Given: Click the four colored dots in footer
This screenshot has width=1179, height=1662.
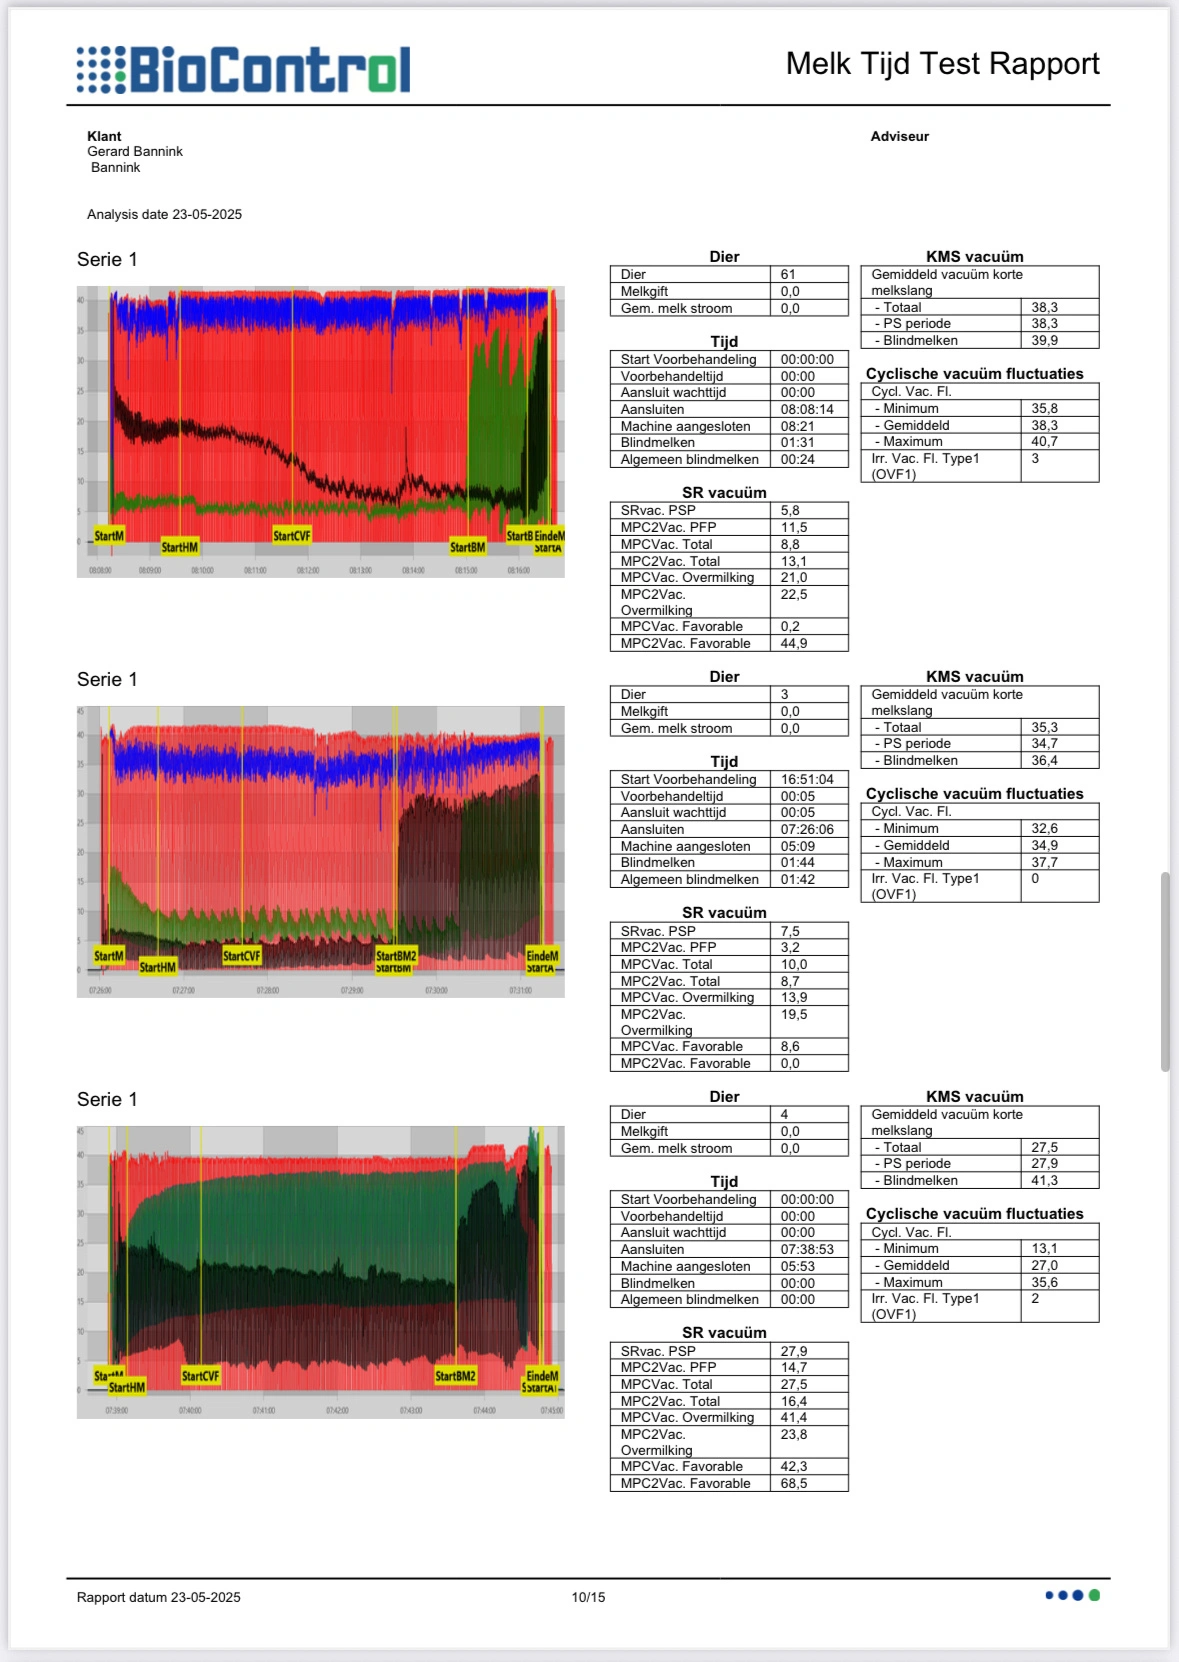Looking at the screenshot, I should (x=1072, y=1595).
